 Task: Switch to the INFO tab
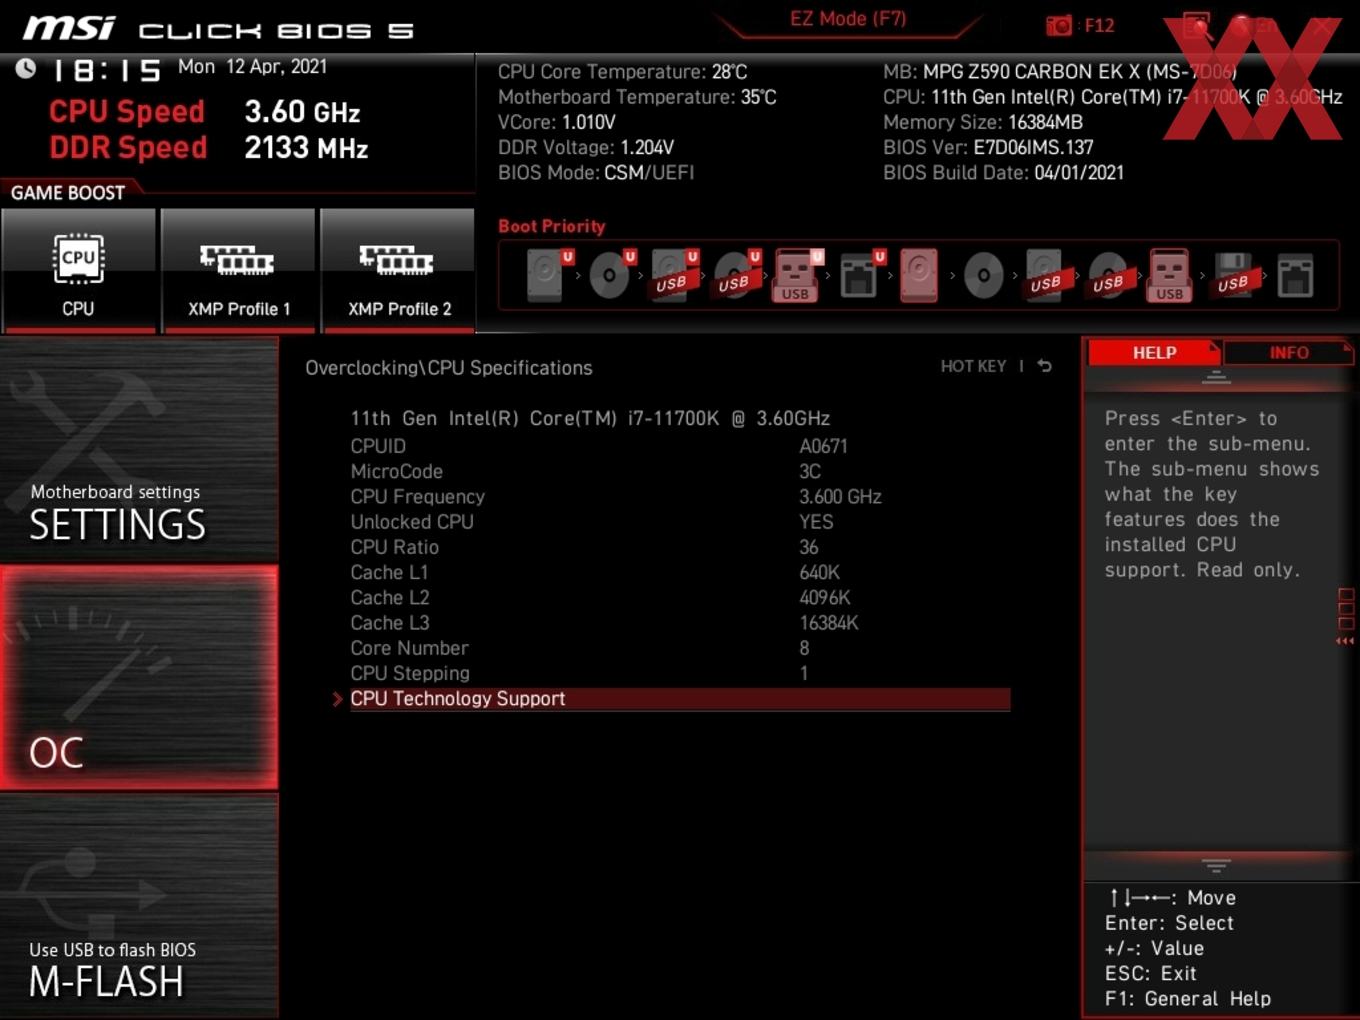point(1288,353)
